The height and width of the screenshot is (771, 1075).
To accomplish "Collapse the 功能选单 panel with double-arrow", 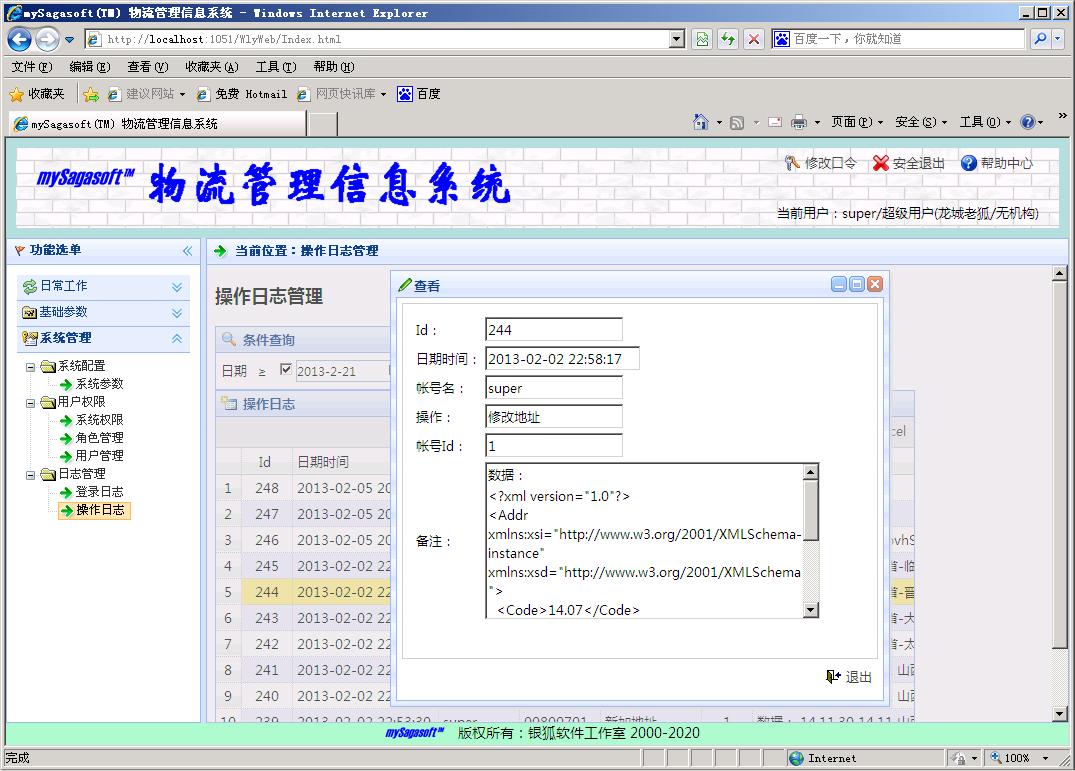I will (187, 251).
